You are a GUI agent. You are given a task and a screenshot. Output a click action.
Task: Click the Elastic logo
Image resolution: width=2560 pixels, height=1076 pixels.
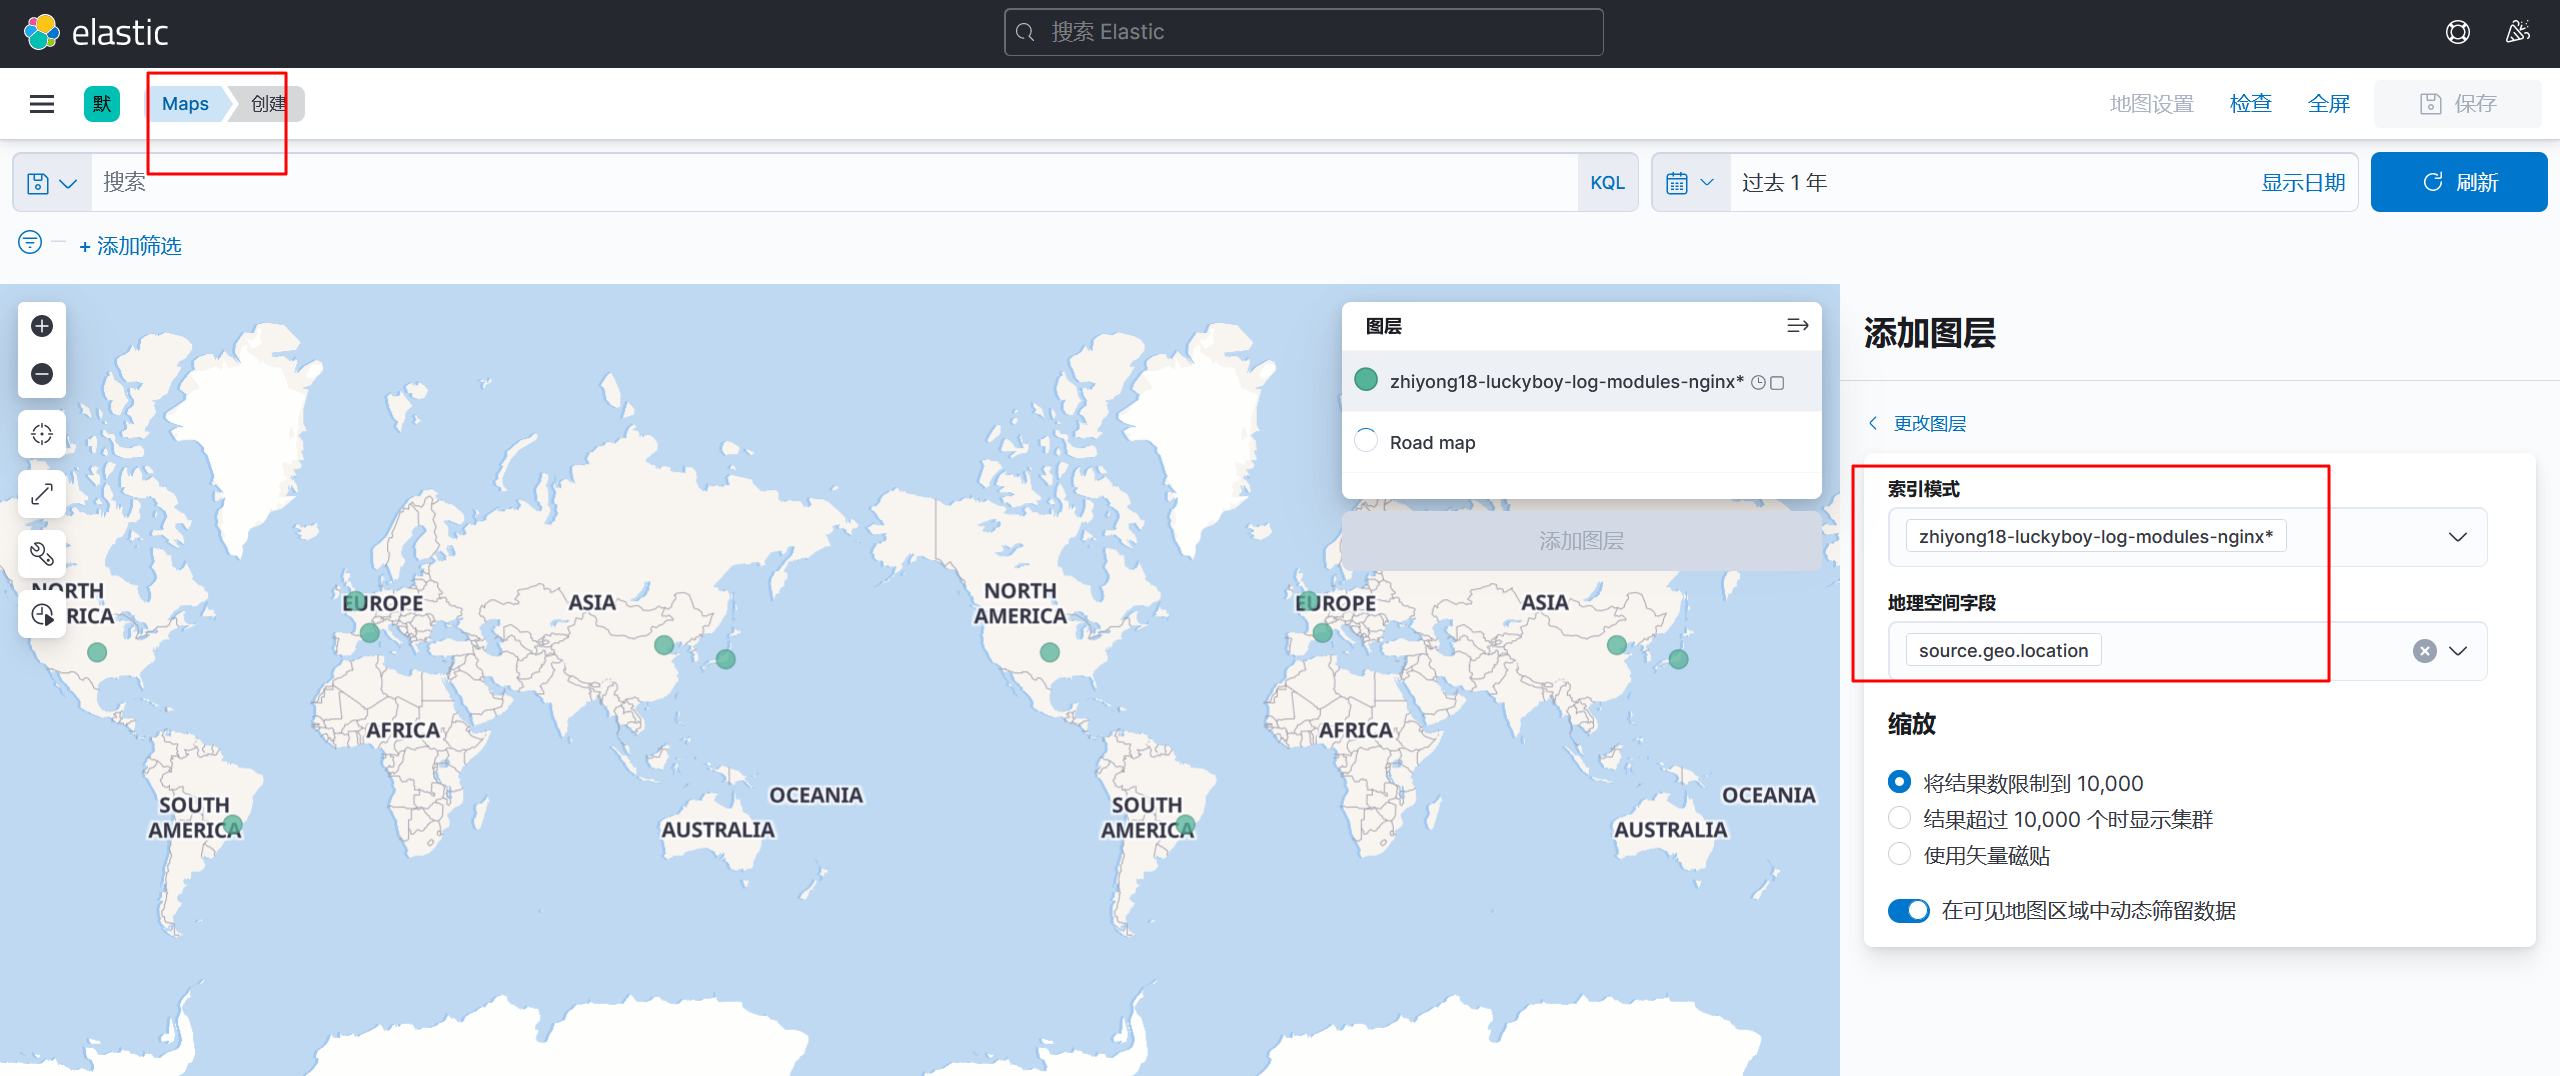[96, 32]
